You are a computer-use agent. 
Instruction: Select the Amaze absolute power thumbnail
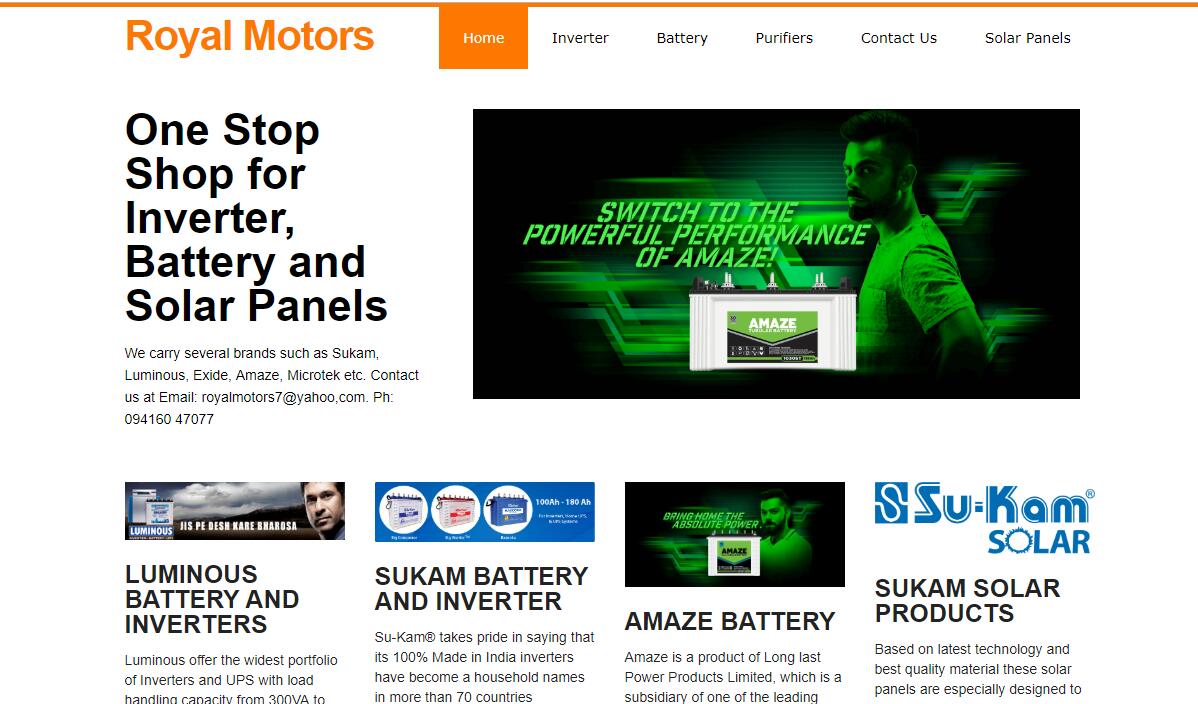tap(734, 534)
